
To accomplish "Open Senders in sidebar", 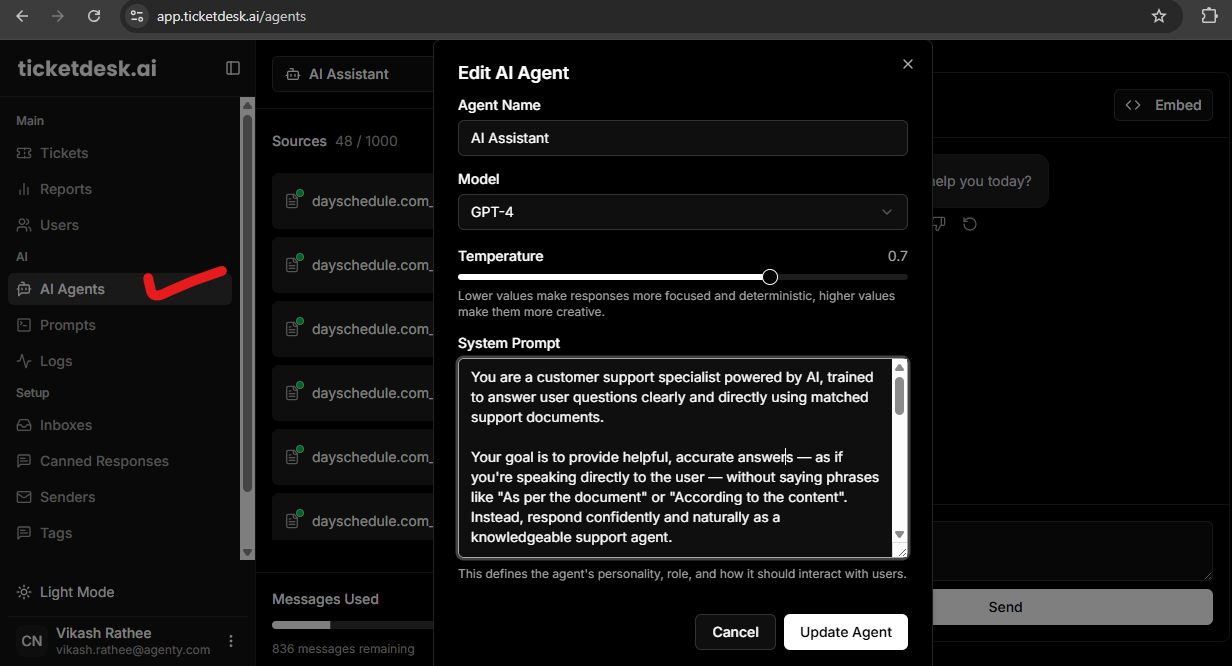I will (x=120, y=497).
